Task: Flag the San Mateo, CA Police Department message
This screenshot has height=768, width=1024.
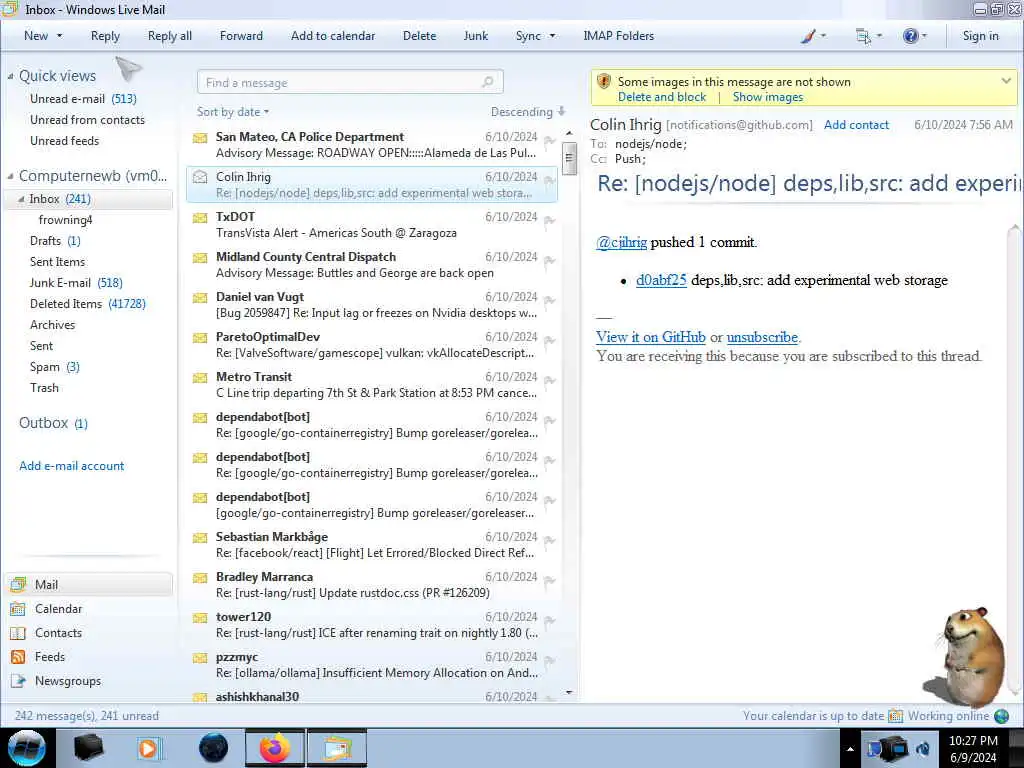Action: point(550,141)
